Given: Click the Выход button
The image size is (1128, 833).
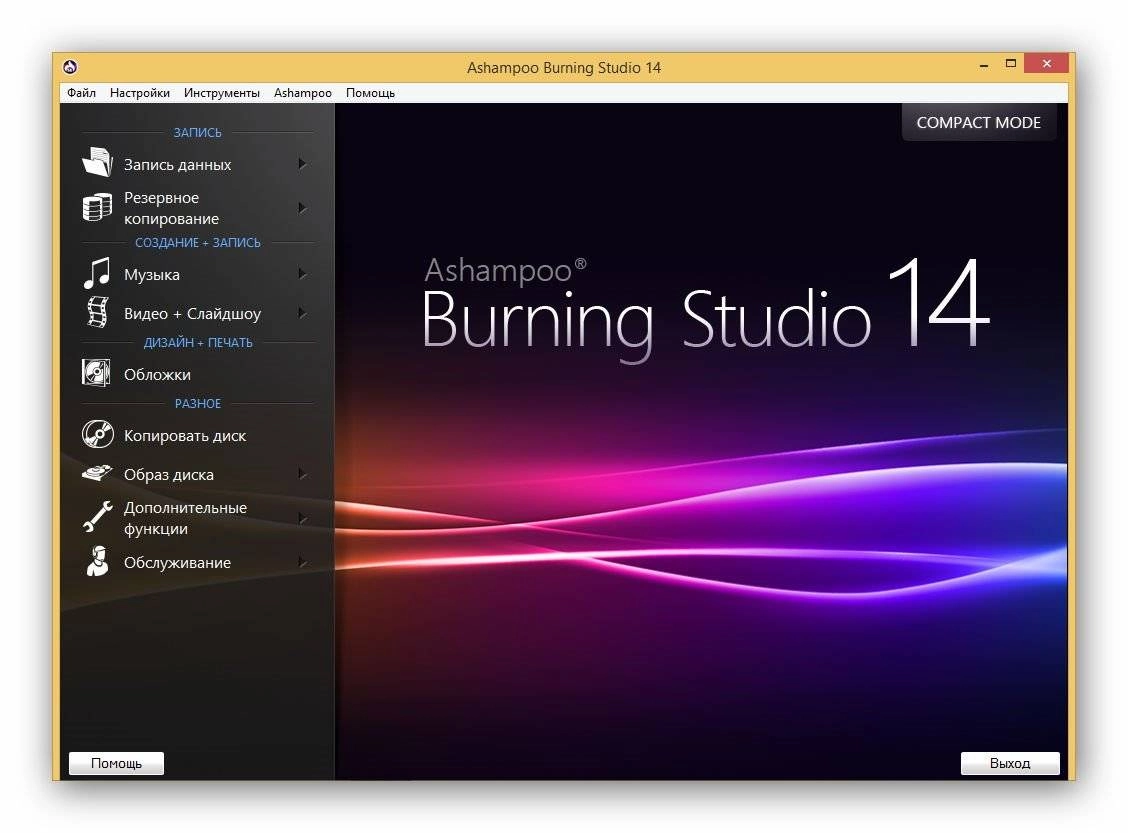Looking at the screenshot, I should coord(1010,763).
